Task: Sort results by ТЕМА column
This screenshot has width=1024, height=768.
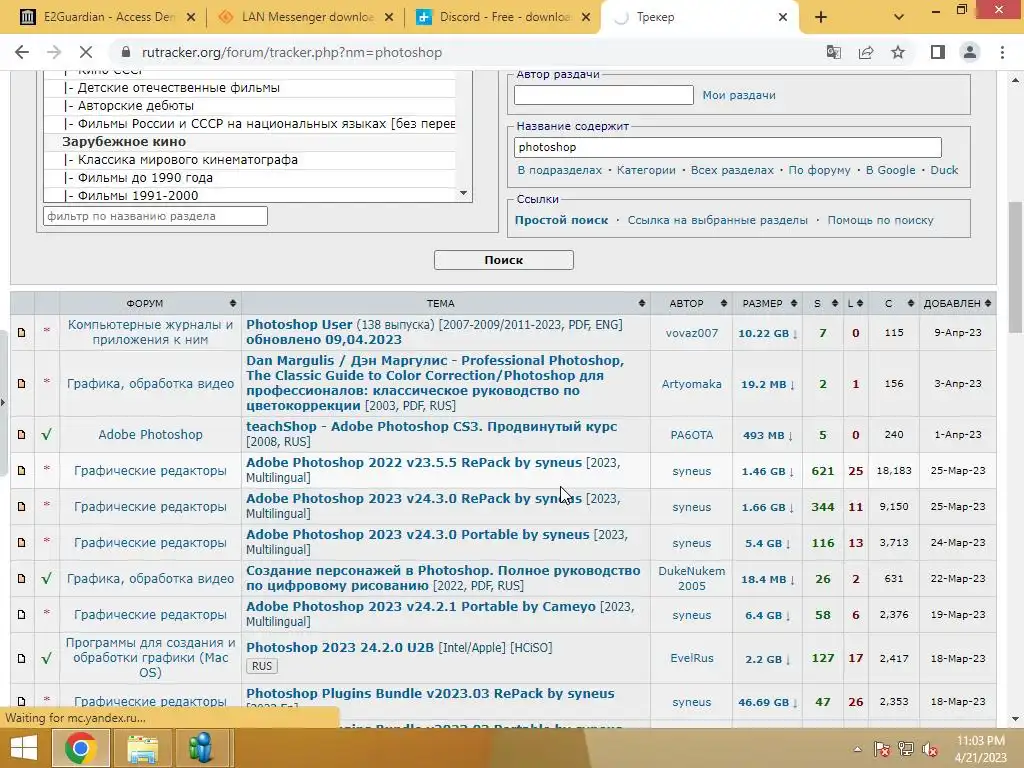Action: click(446, 303)
